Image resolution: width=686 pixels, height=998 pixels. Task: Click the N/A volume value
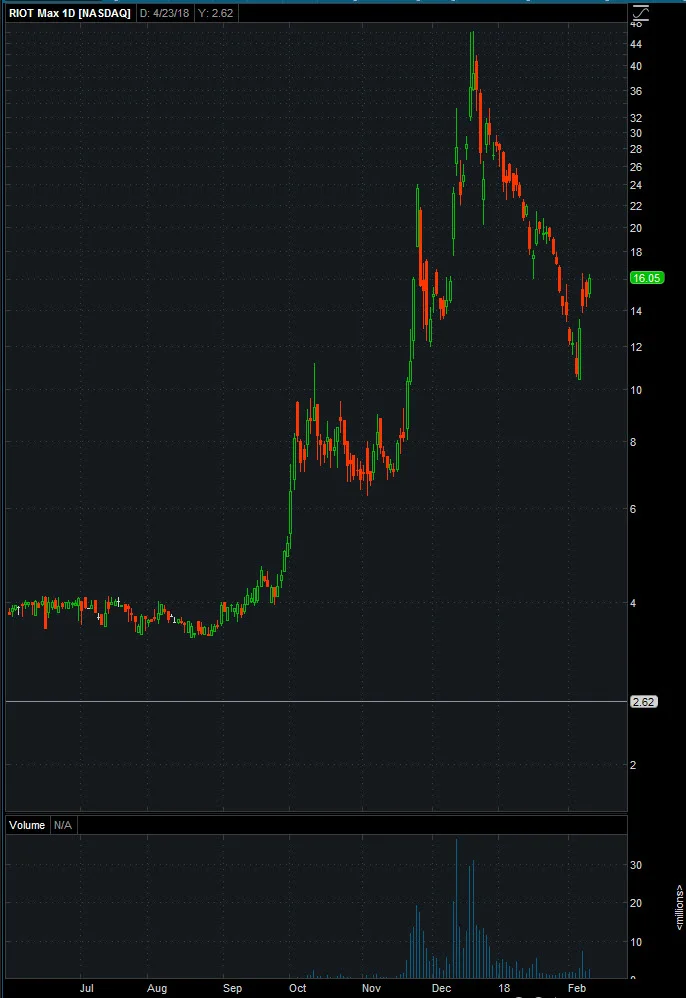(62, 826)
